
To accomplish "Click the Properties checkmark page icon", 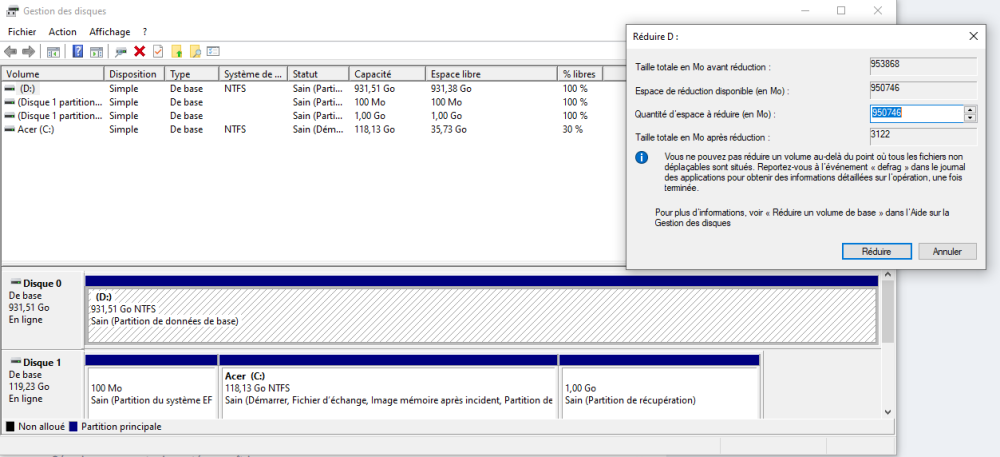I will click(158, 52).
